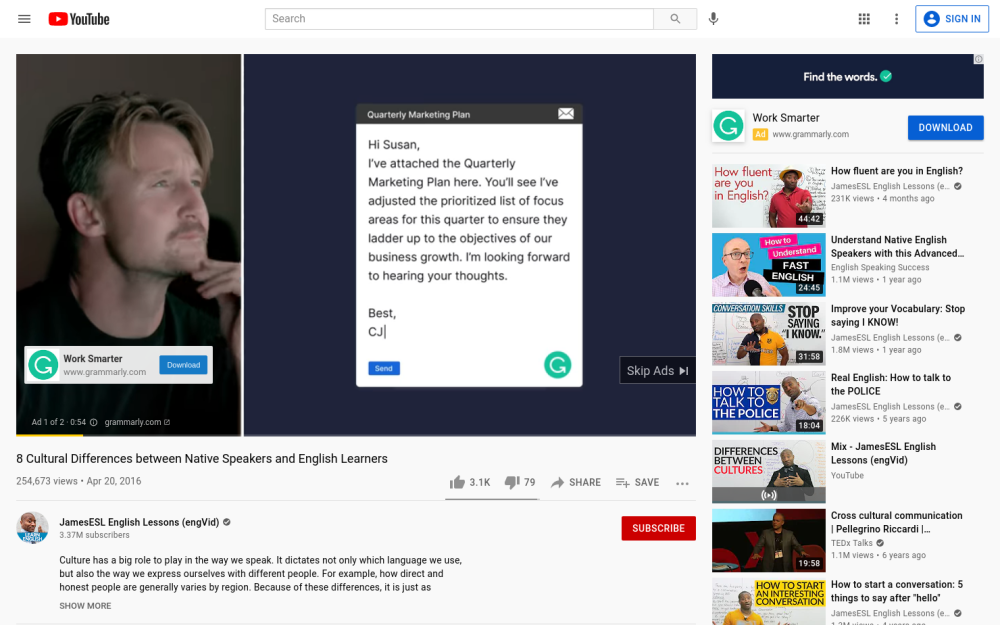The height and width of the screenshot is (625, 1000).
Task: Open How to start a conversation title
Action: pos(897,591)
